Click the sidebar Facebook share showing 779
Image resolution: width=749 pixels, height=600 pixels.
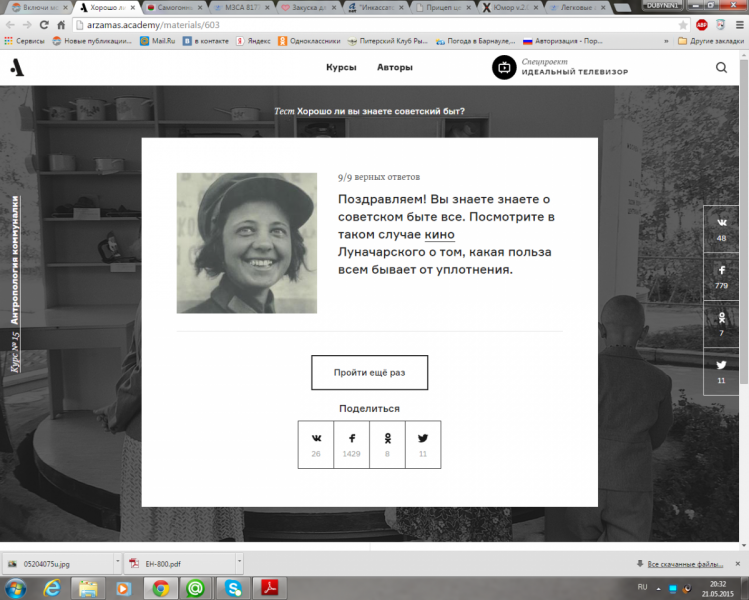[721, 277]
